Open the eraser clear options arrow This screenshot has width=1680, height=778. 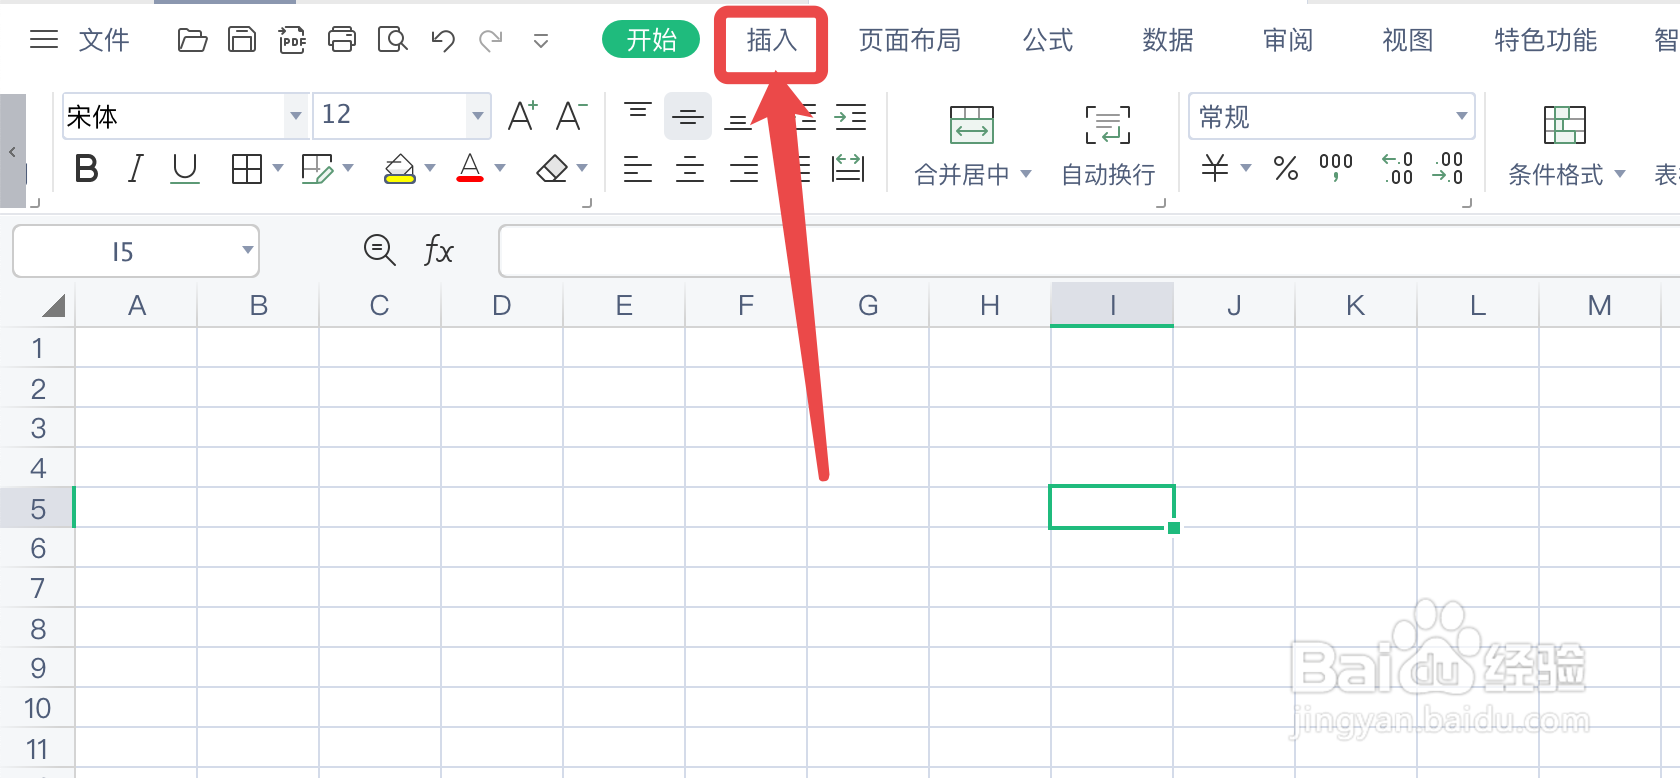(582, 168)
